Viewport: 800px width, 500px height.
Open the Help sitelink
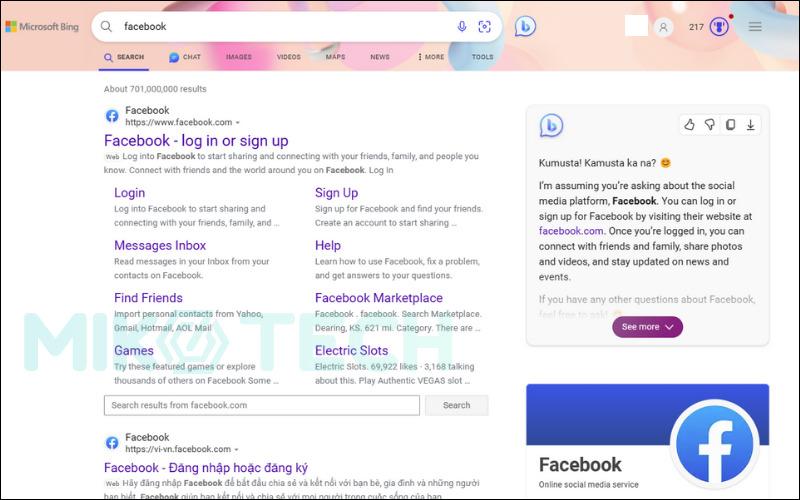point(328,245)
